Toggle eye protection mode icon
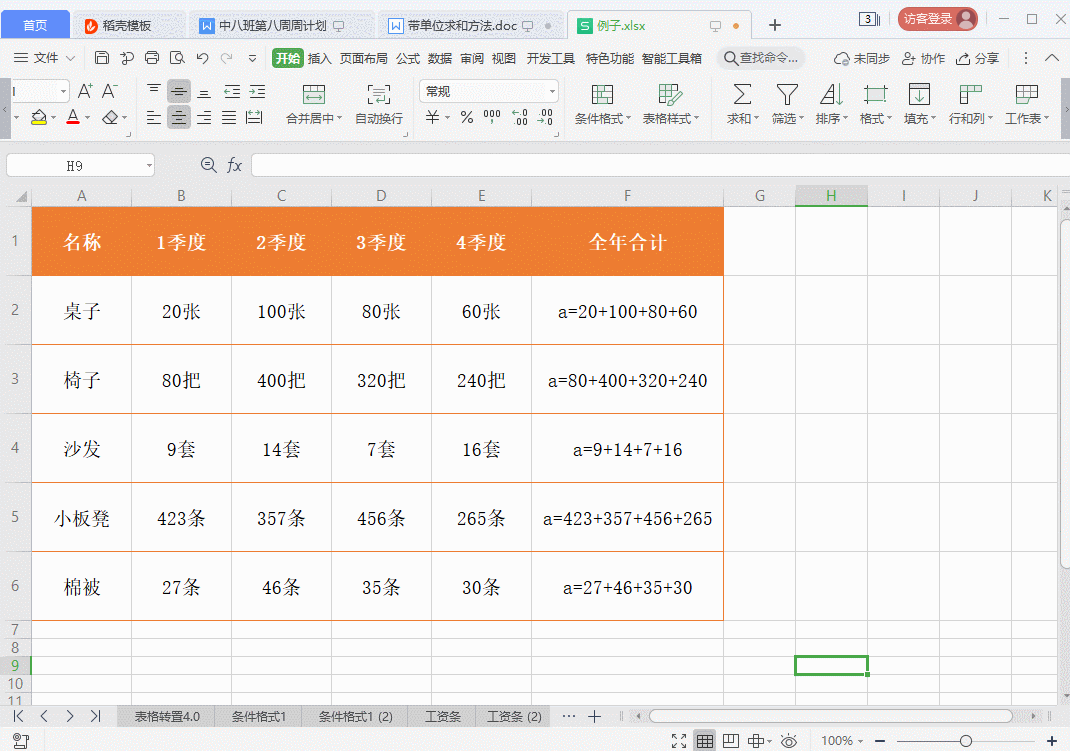The height and width of the screenshot is (751, 1070). click(x=789, y=741)
